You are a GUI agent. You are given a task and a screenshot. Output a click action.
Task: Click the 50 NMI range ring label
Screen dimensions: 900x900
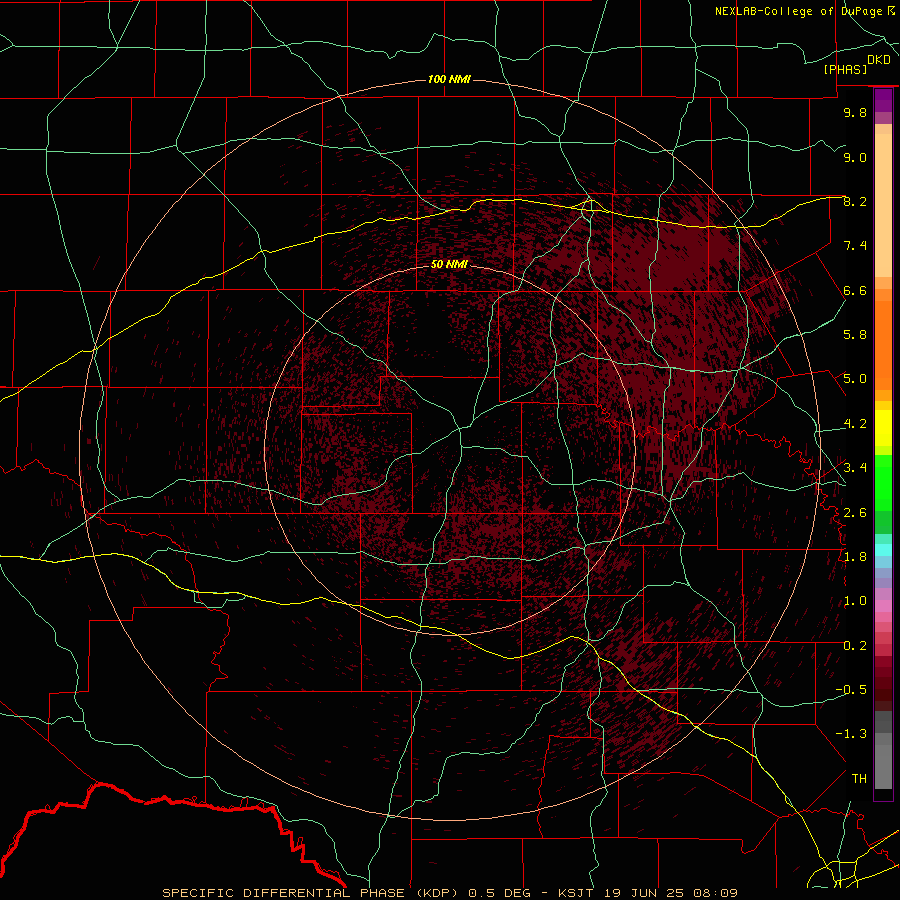tap(449, 264)
